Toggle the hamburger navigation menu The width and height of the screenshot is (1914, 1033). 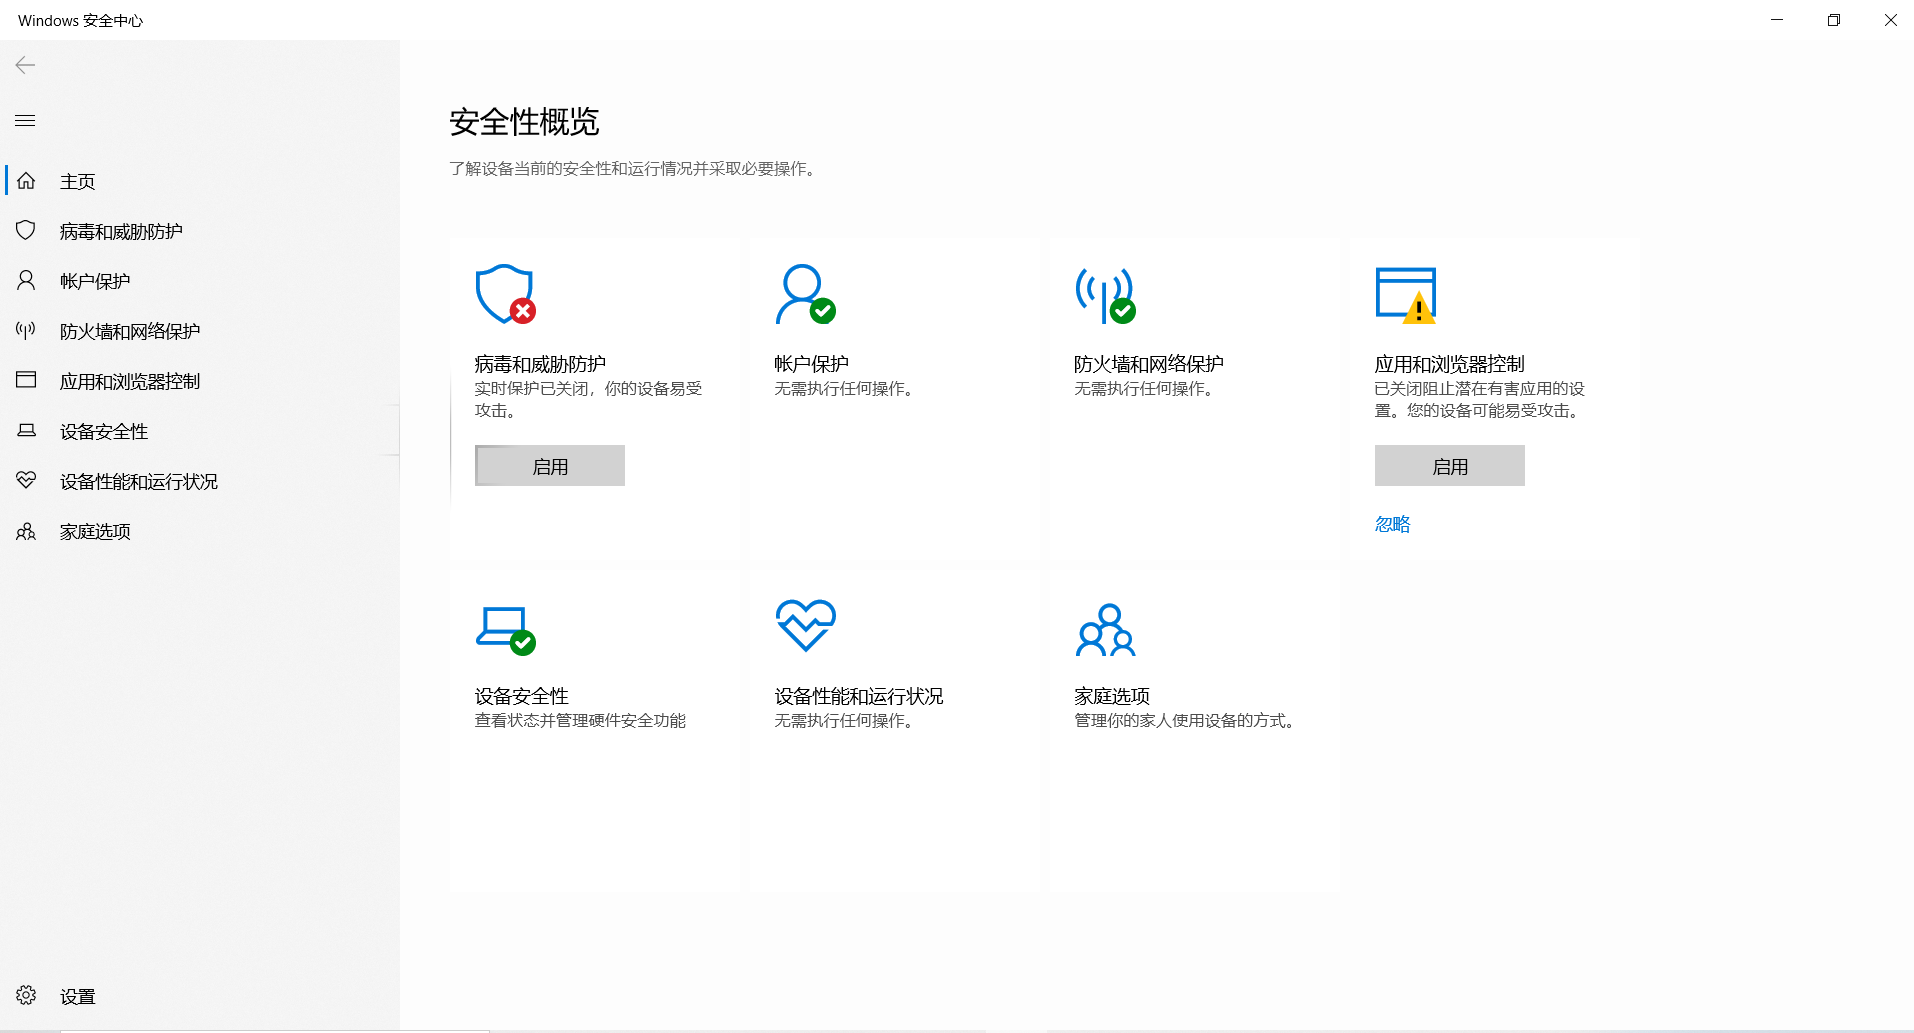(x=25, y=121)
